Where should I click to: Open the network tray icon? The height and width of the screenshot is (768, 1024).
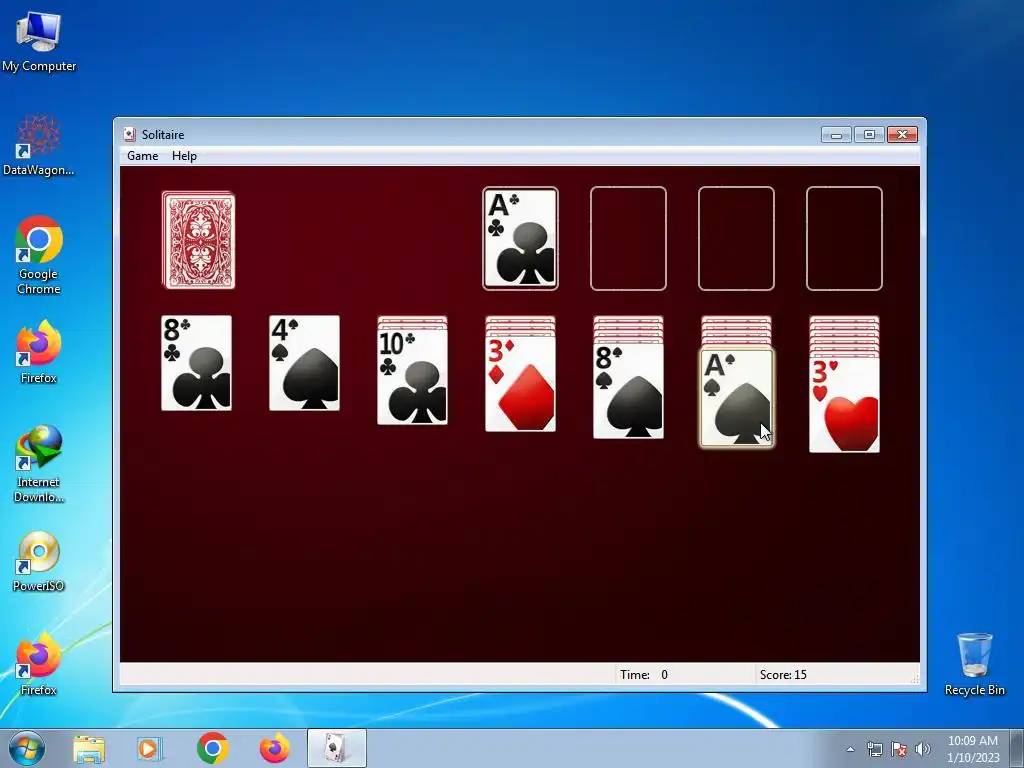(874, 749)
